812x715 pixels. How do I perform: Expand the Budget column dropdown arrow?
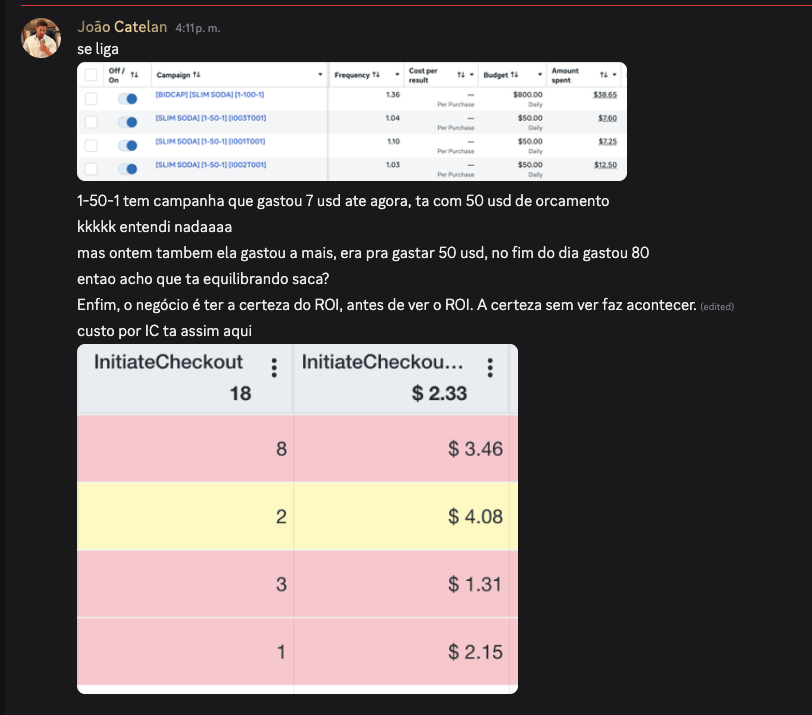point(540,75)
